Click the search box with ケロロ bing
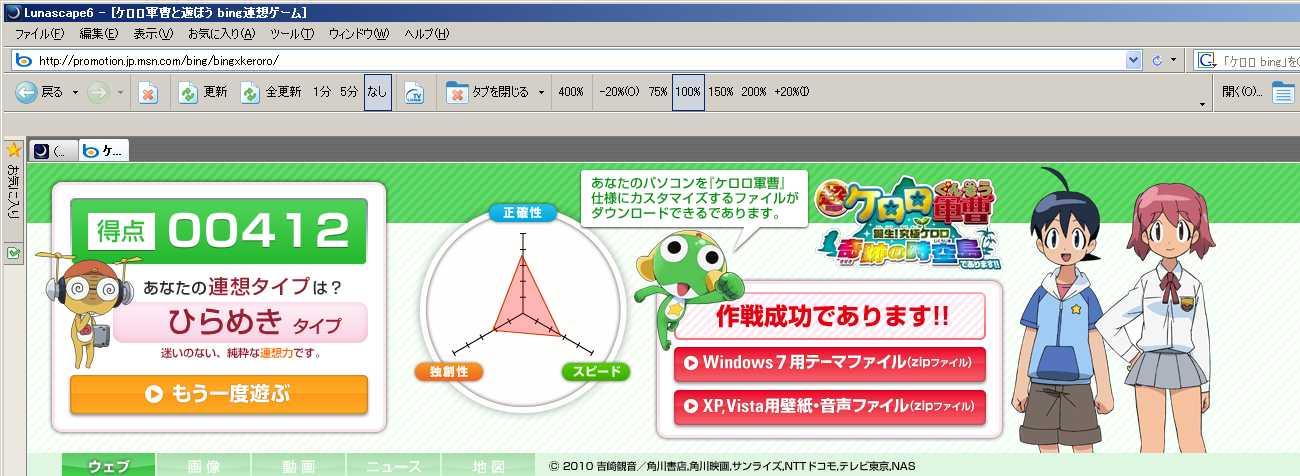The width and height of the screenshot is (1300, 476). 1259,60
